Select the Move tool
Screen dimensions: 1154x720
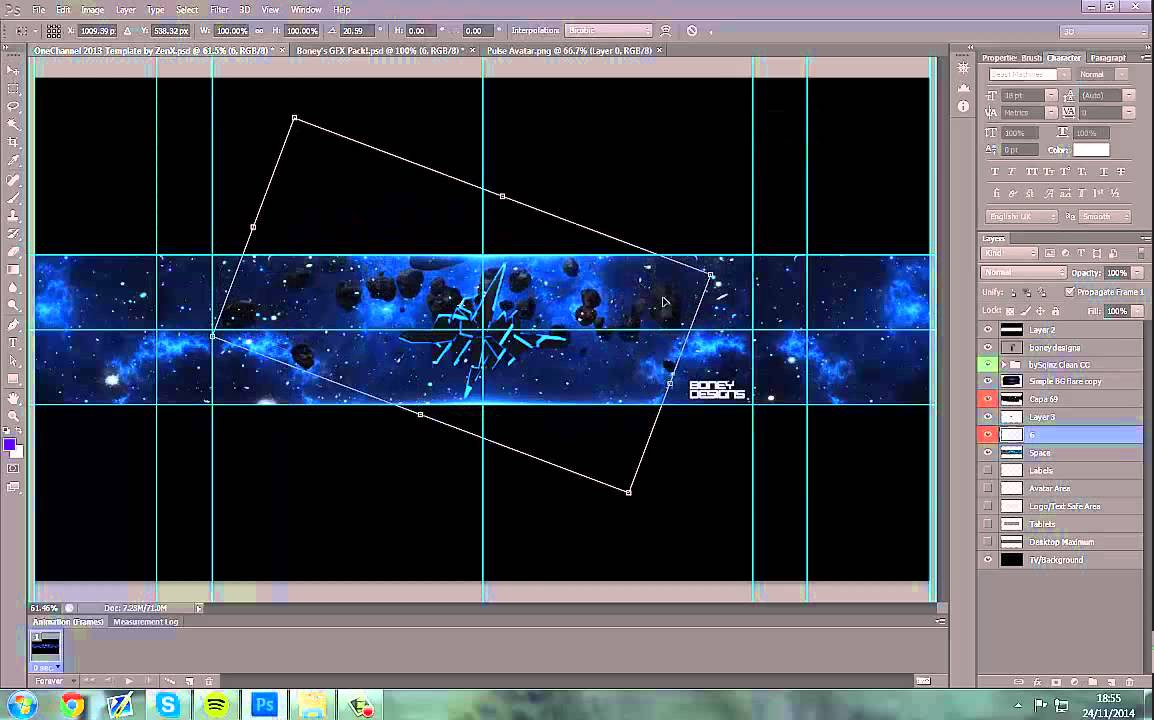pos(13,70)
